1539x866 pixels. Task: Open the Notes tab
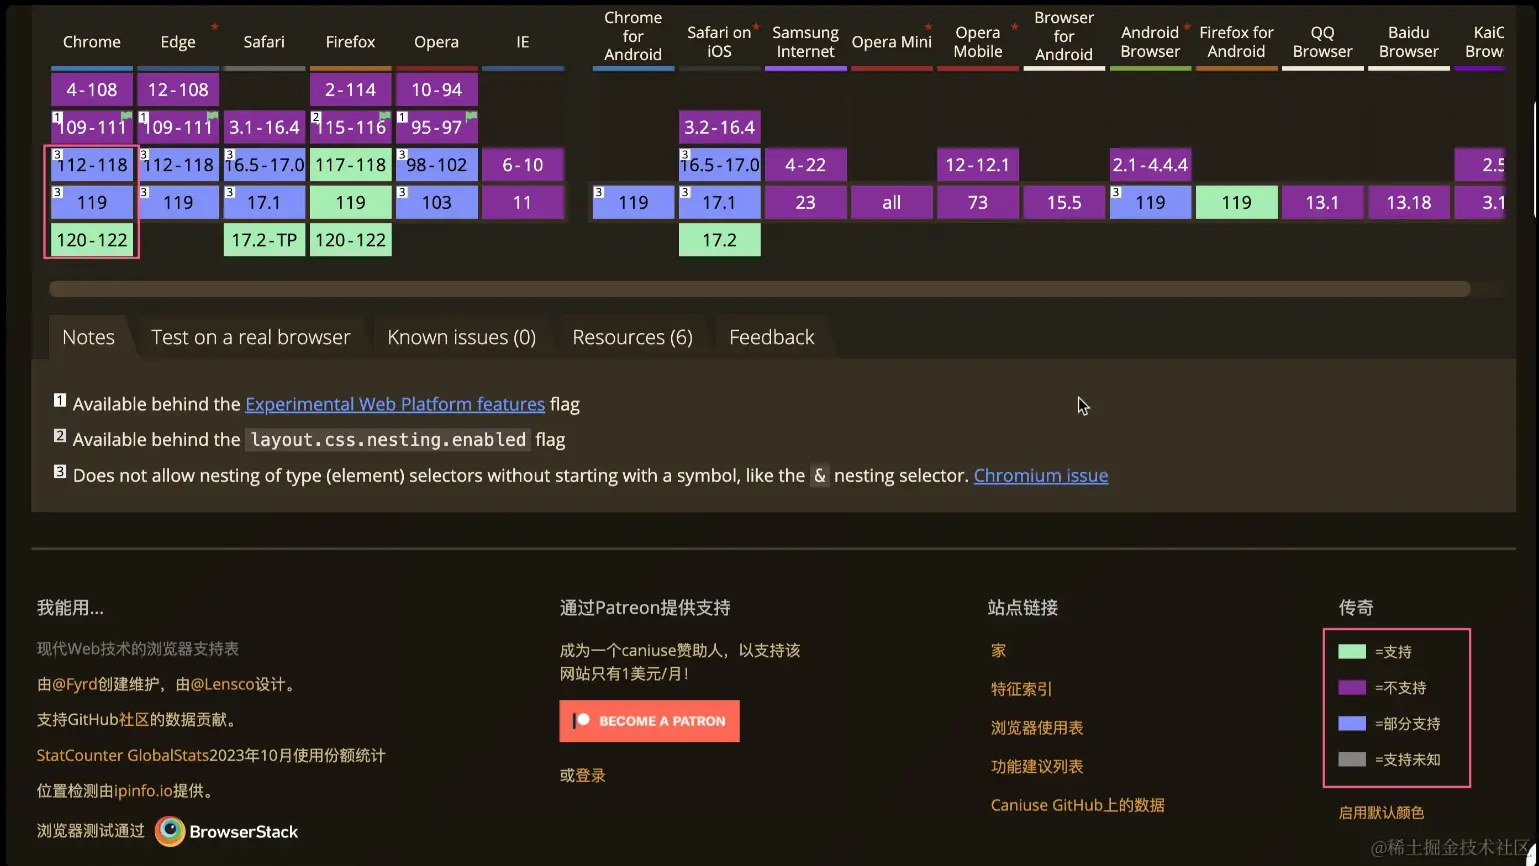pyautogui.click(x=88, y=337)
